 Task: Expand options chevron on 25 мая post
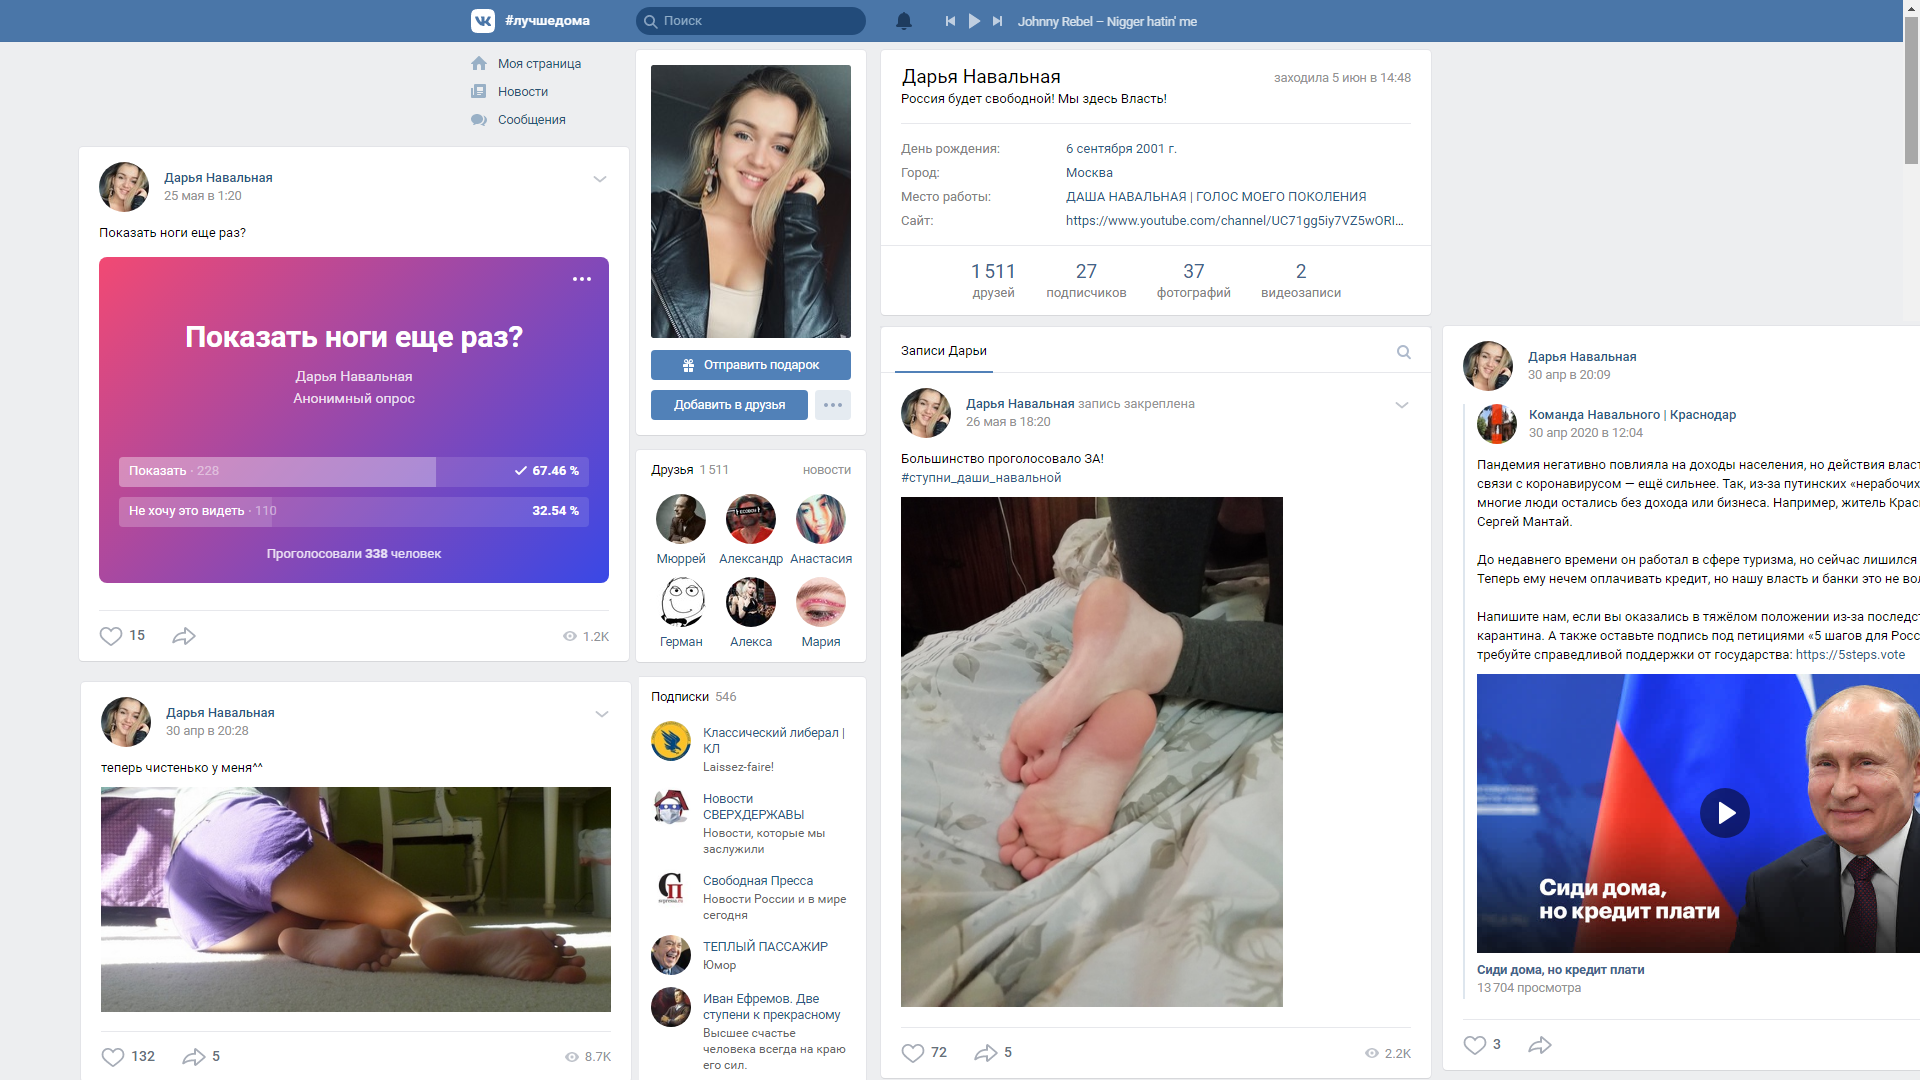[x=600, y=179]
